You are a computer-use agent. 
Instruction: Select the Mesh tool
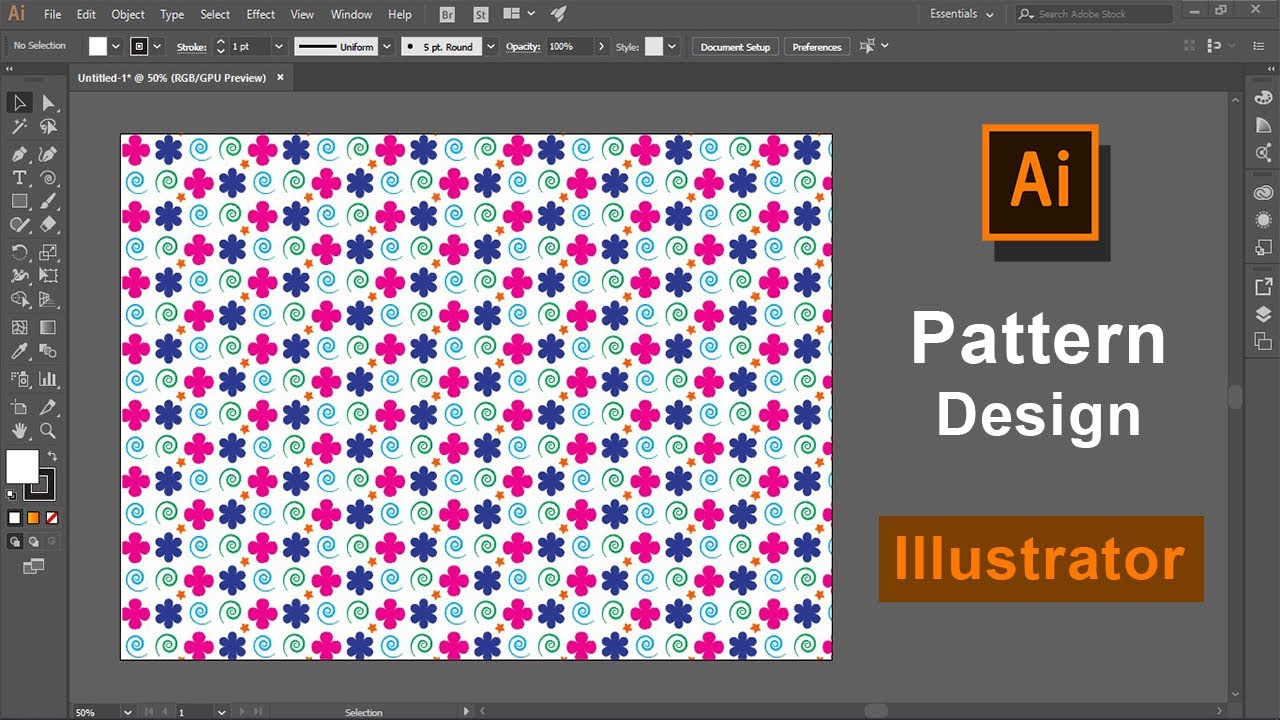click(19, 327)
